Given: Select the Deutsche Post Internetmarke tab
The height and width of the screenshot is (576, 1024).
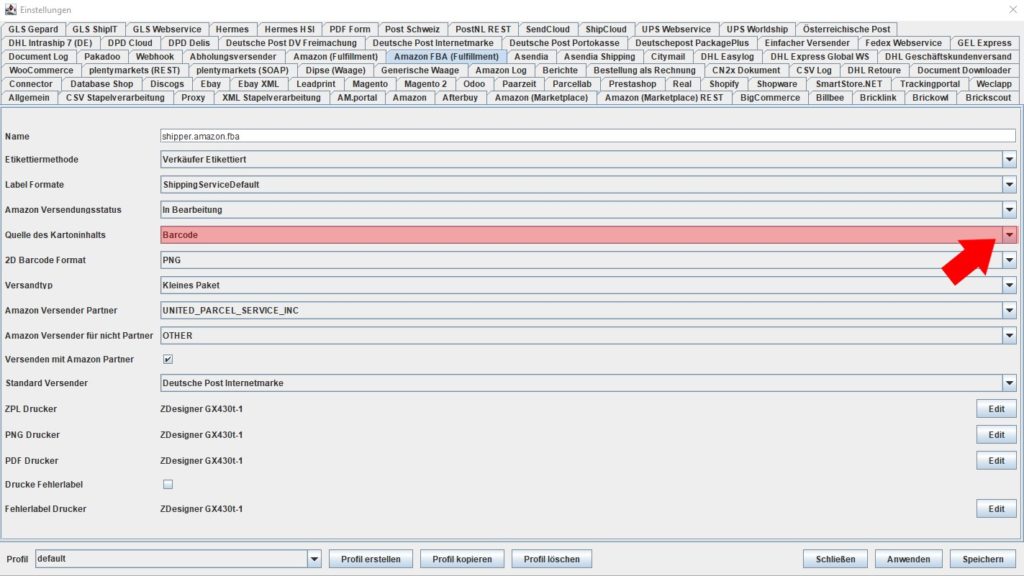Looking at the screenshot, I should pos(433,43).
